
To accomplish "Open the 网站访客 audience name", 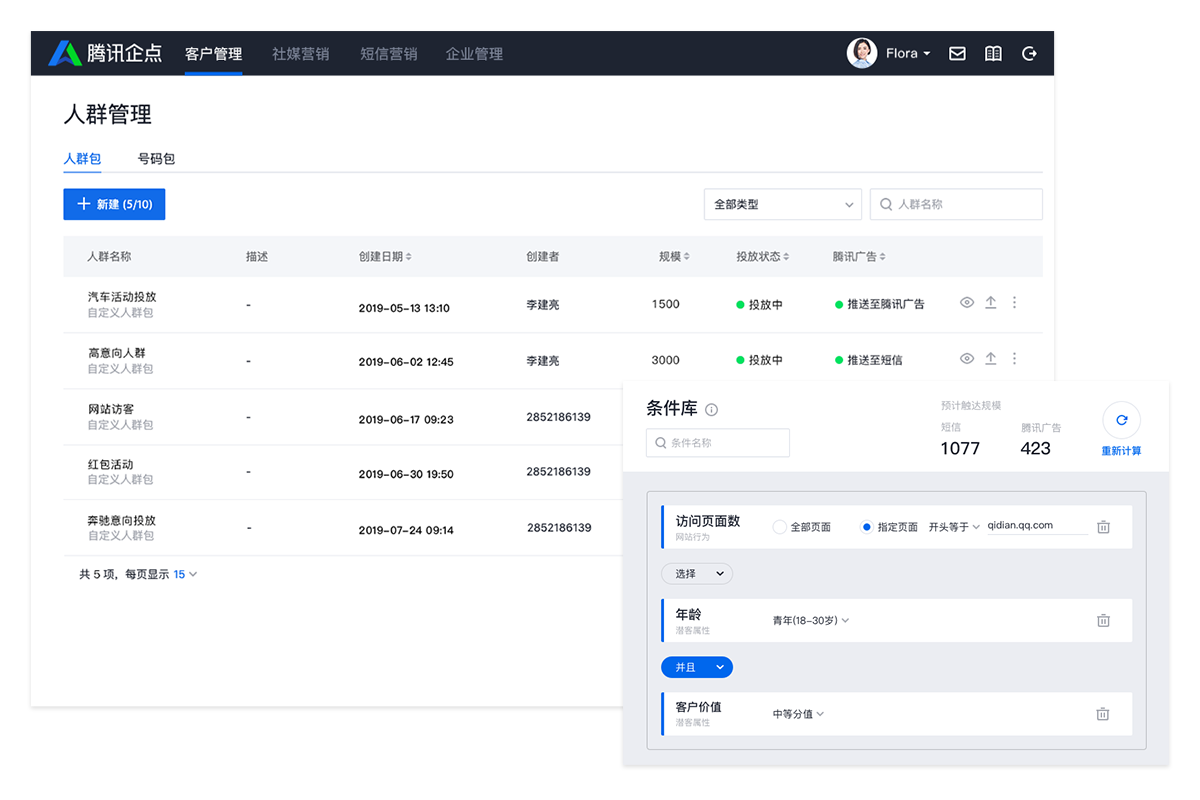I will (110, 409).
